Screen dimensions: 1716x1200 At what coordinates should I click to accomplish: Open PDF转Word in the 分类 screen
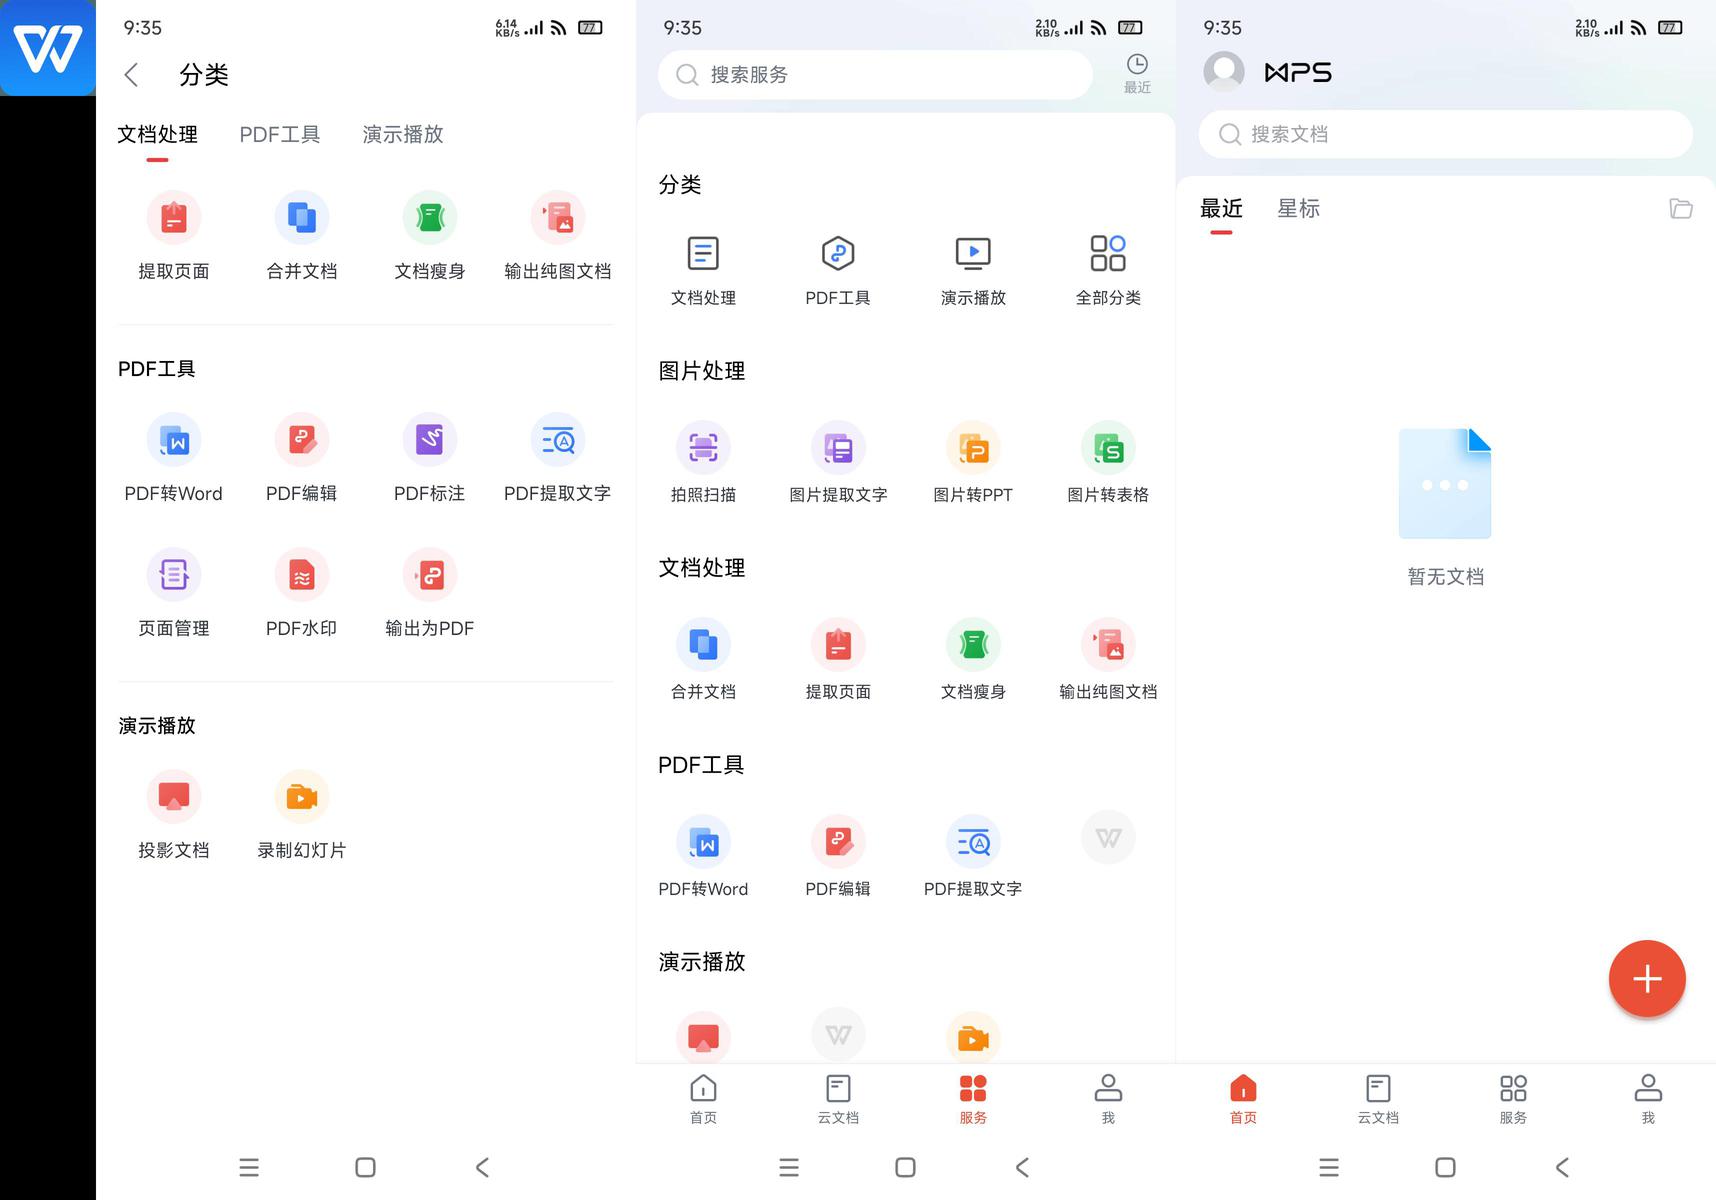[174, 458]
